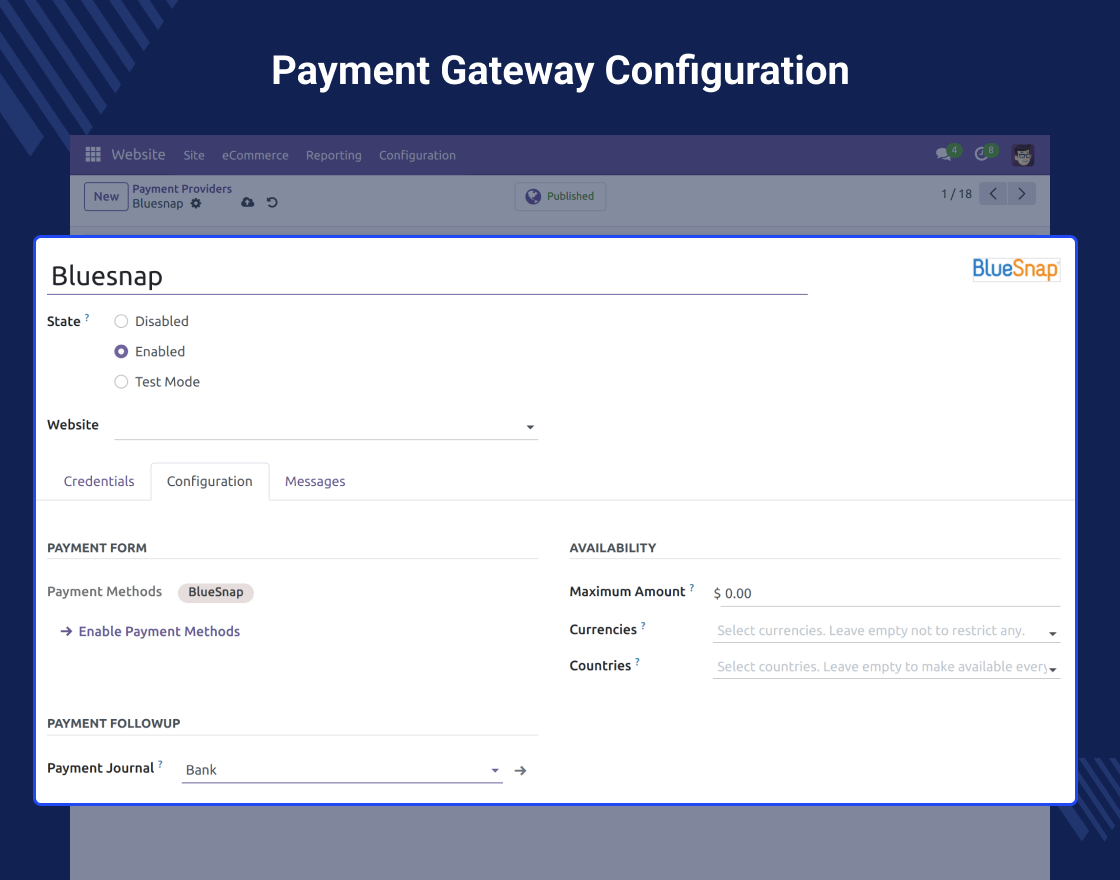Open the Reporting menu
This screenshot has height=880, width=1120.
point(334,155)
